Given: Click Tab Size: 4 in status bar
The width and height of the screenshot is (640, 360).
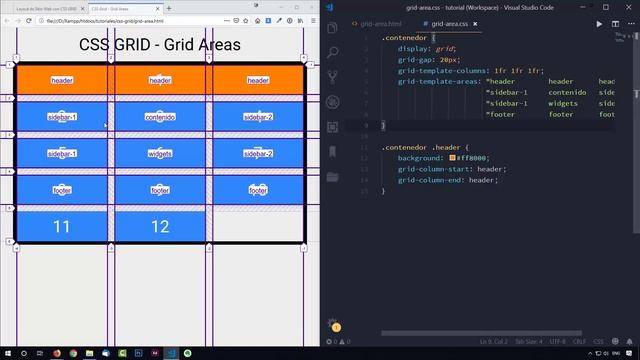Looking at the screenshot, I should point(529,341).
